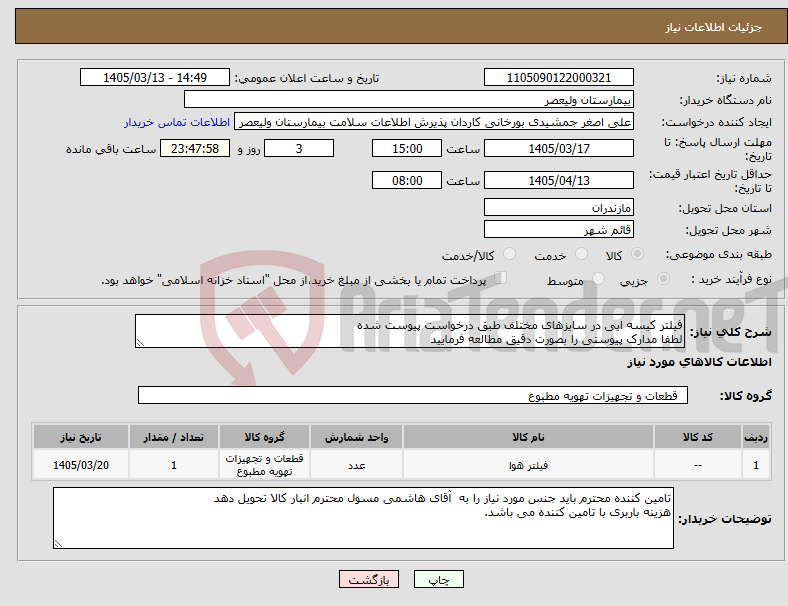Click the validity hour field 08:00
This screenshot has height=606, width=788.
(407, 180)
